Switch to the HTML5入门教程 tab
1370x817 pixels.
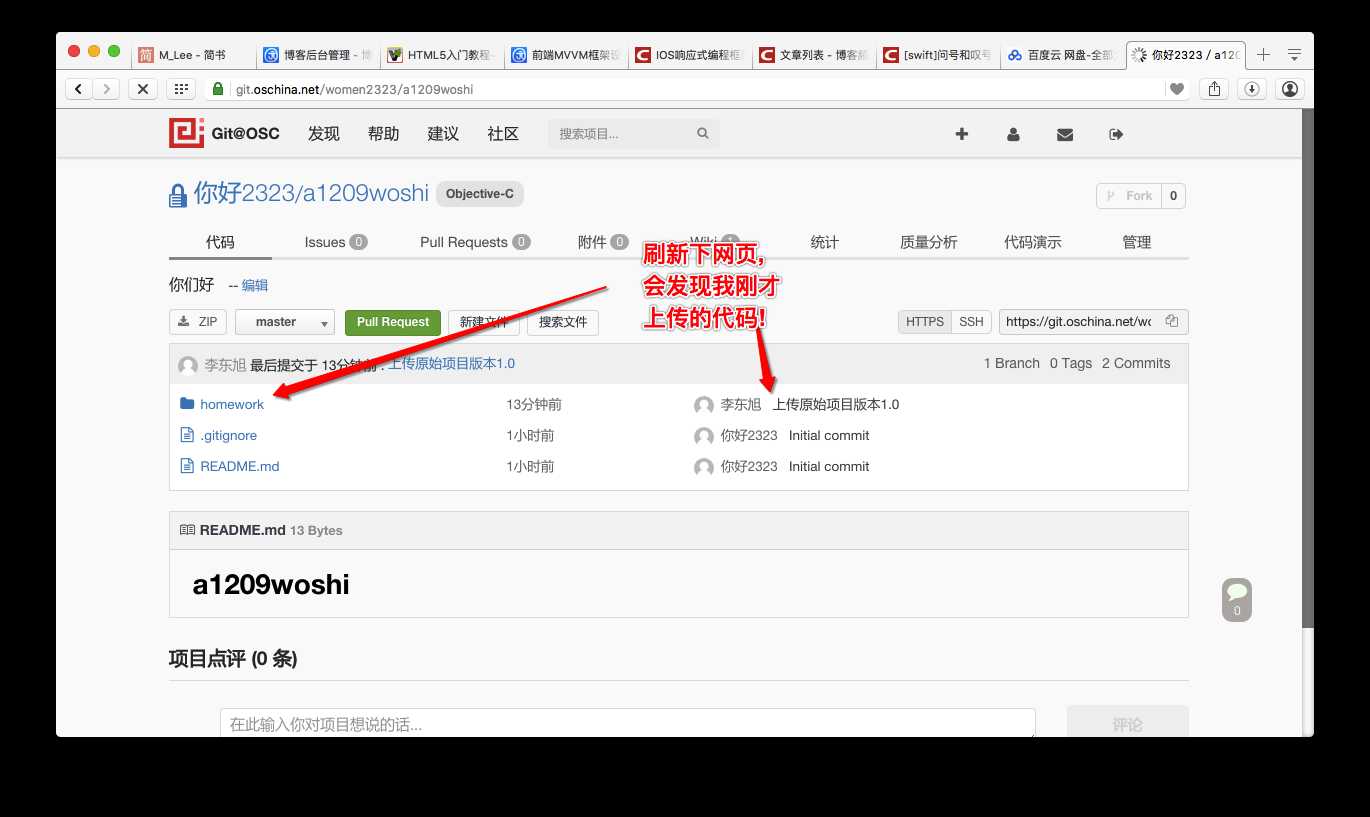point(442,55)
